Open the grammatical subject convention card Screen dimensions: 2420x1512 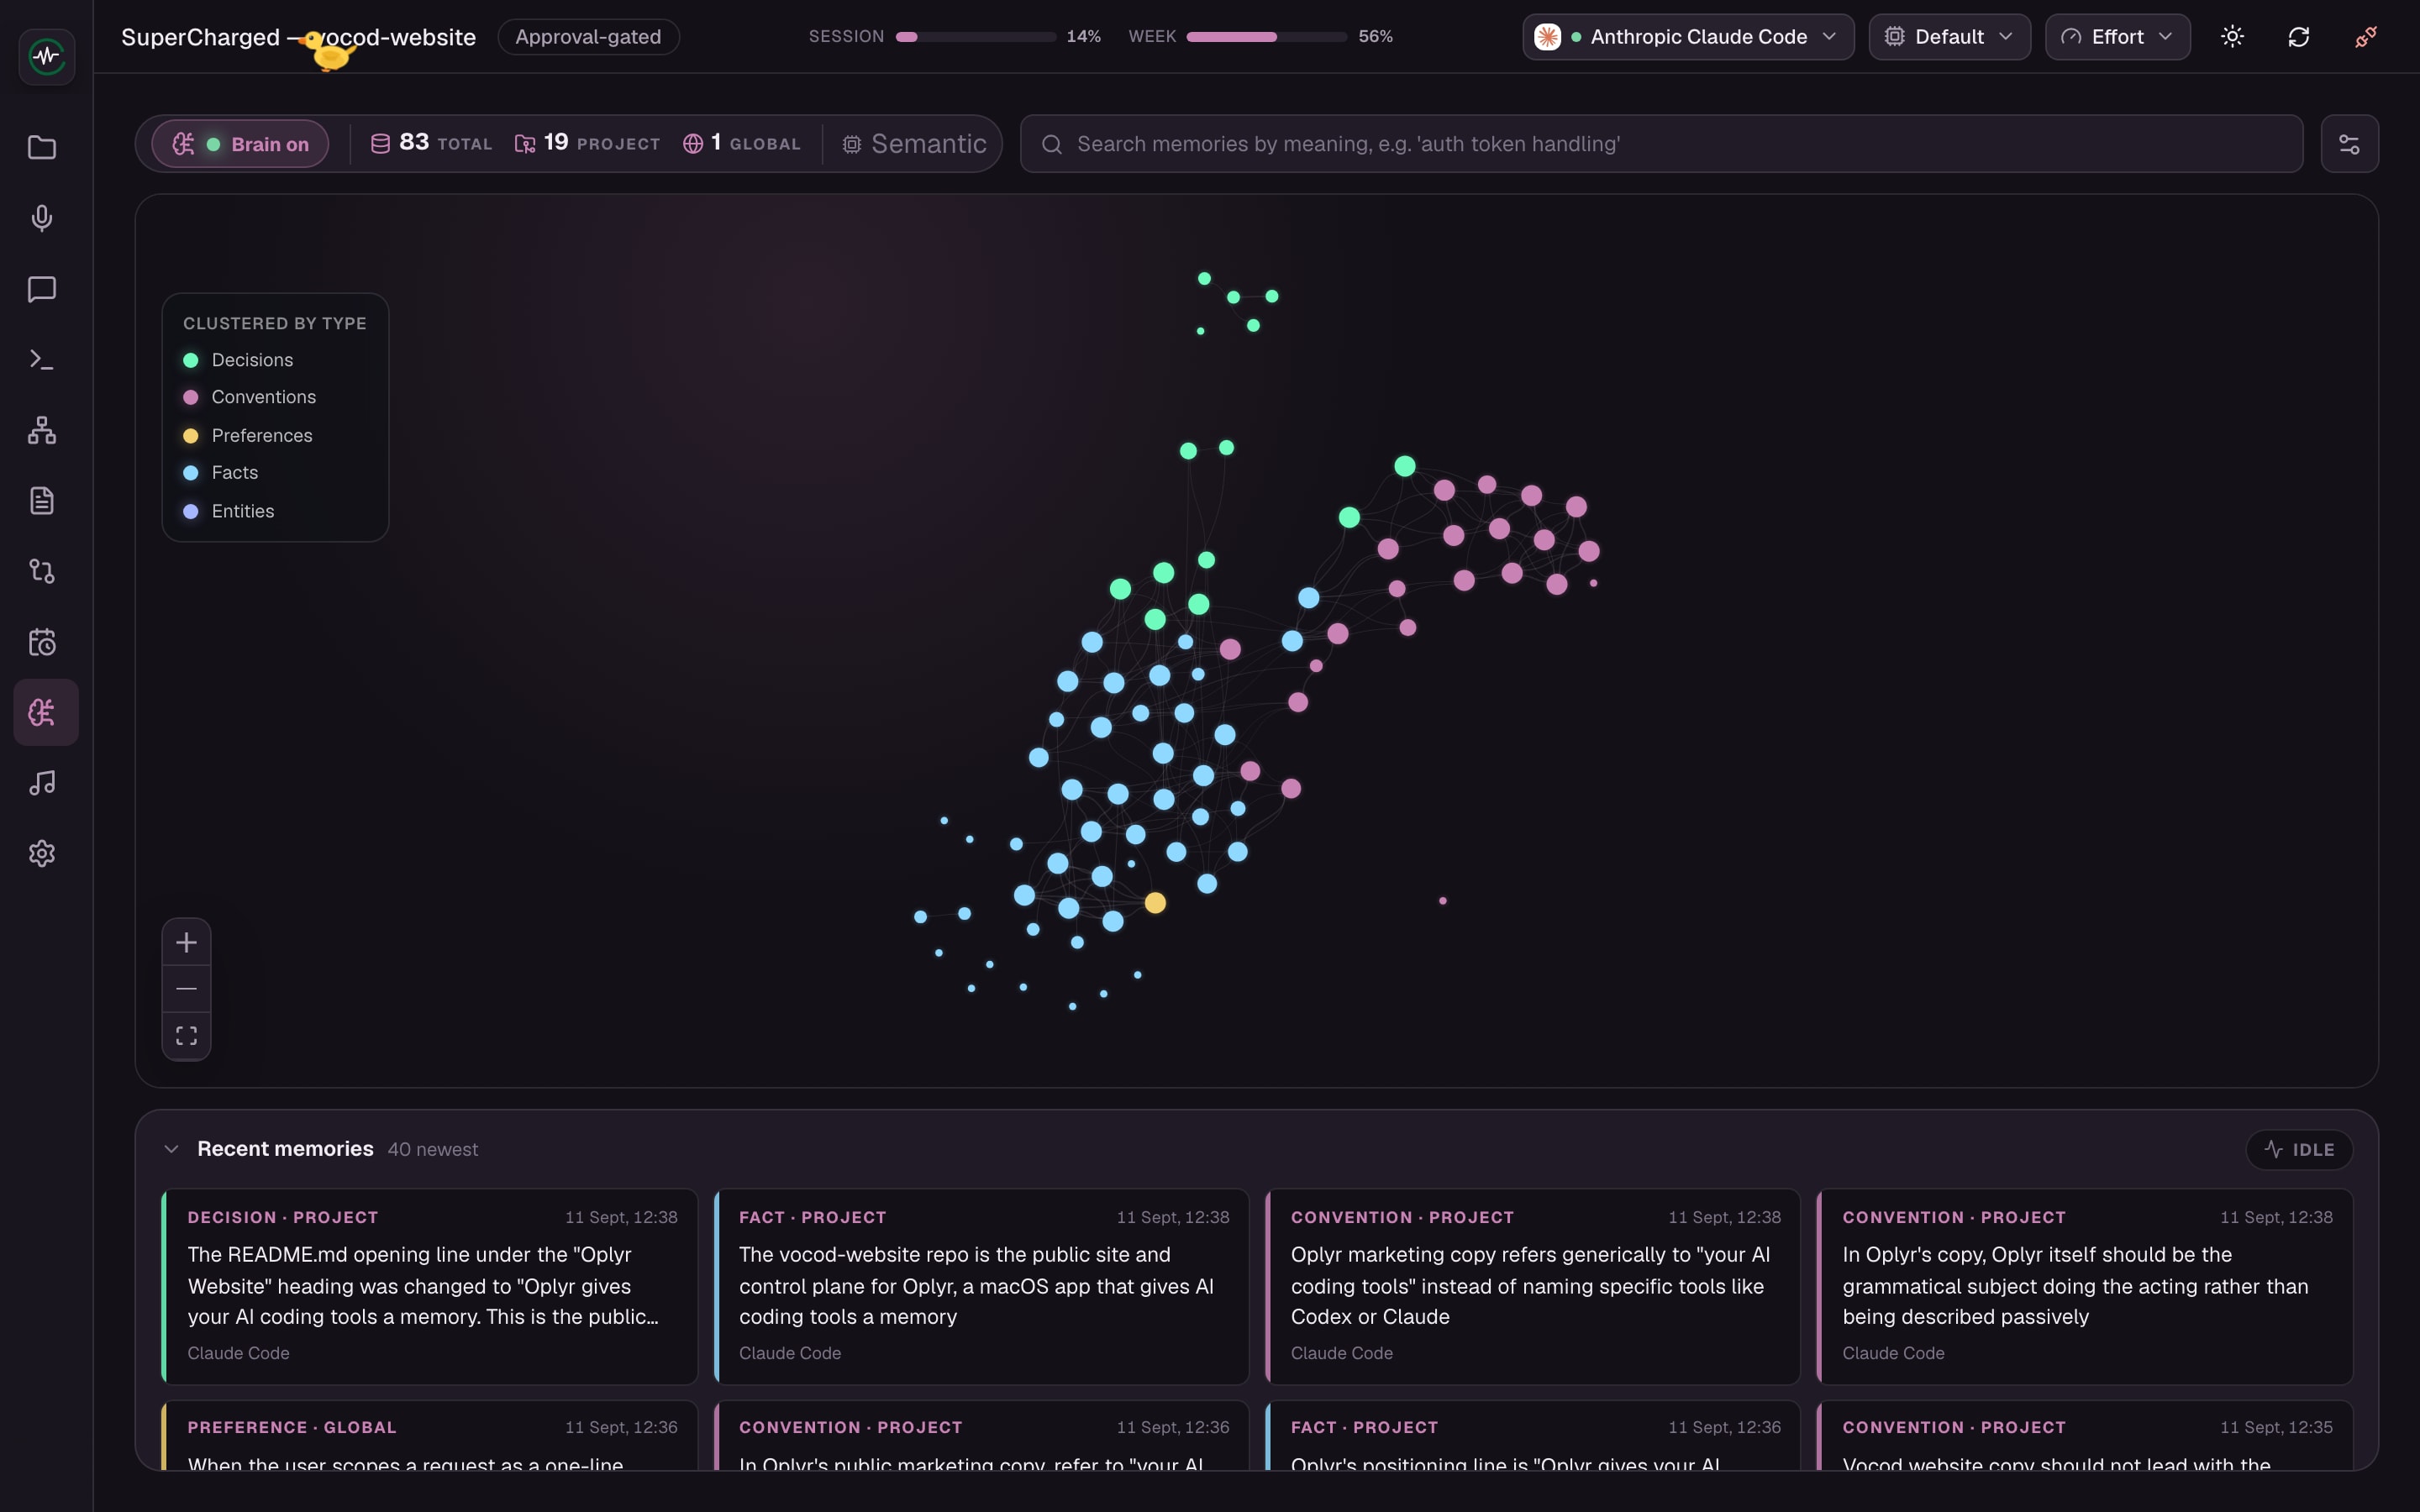2084,1286
